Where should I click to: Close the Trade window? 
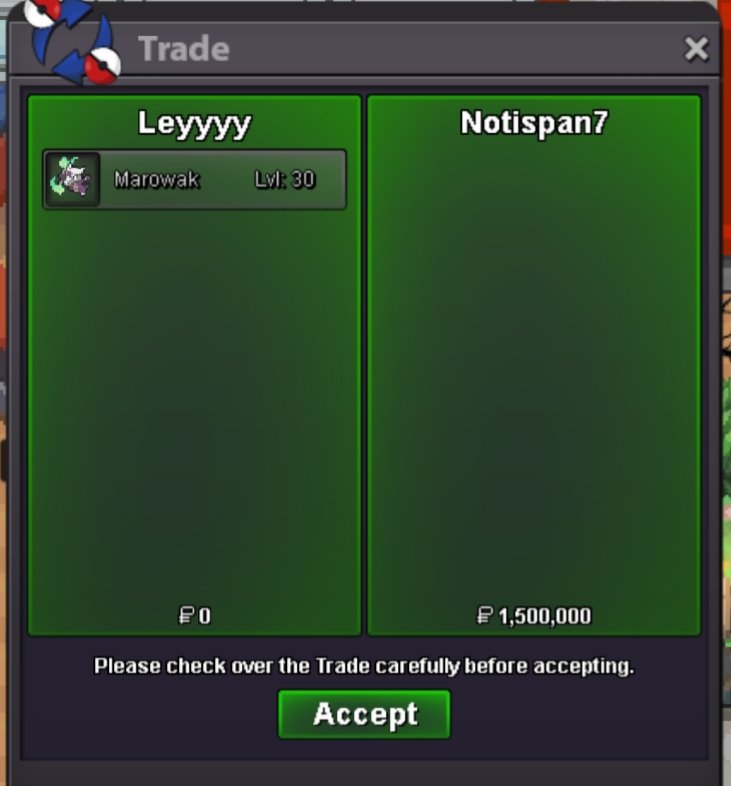[696, 49]
